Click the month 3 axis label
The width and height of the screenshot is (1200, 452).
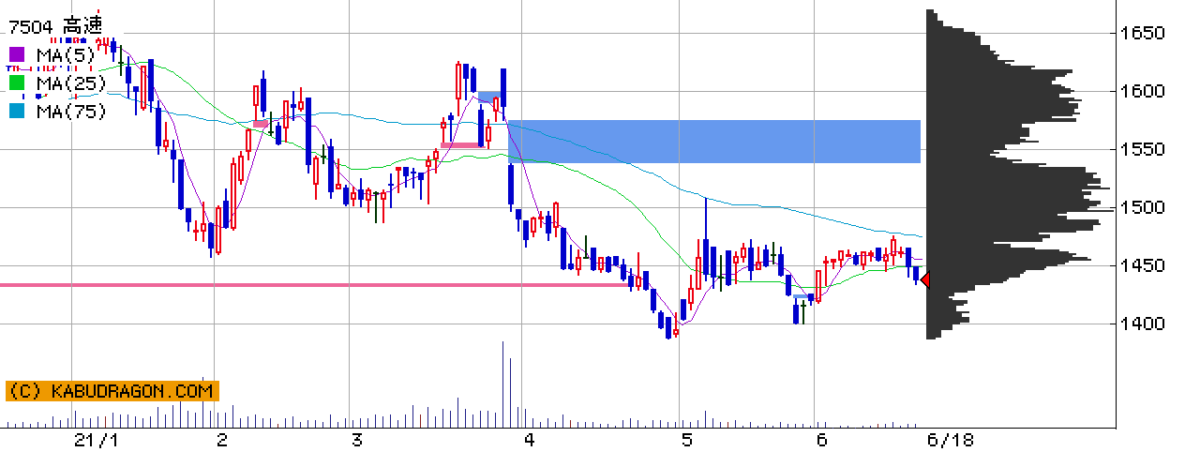pos(357,440)
